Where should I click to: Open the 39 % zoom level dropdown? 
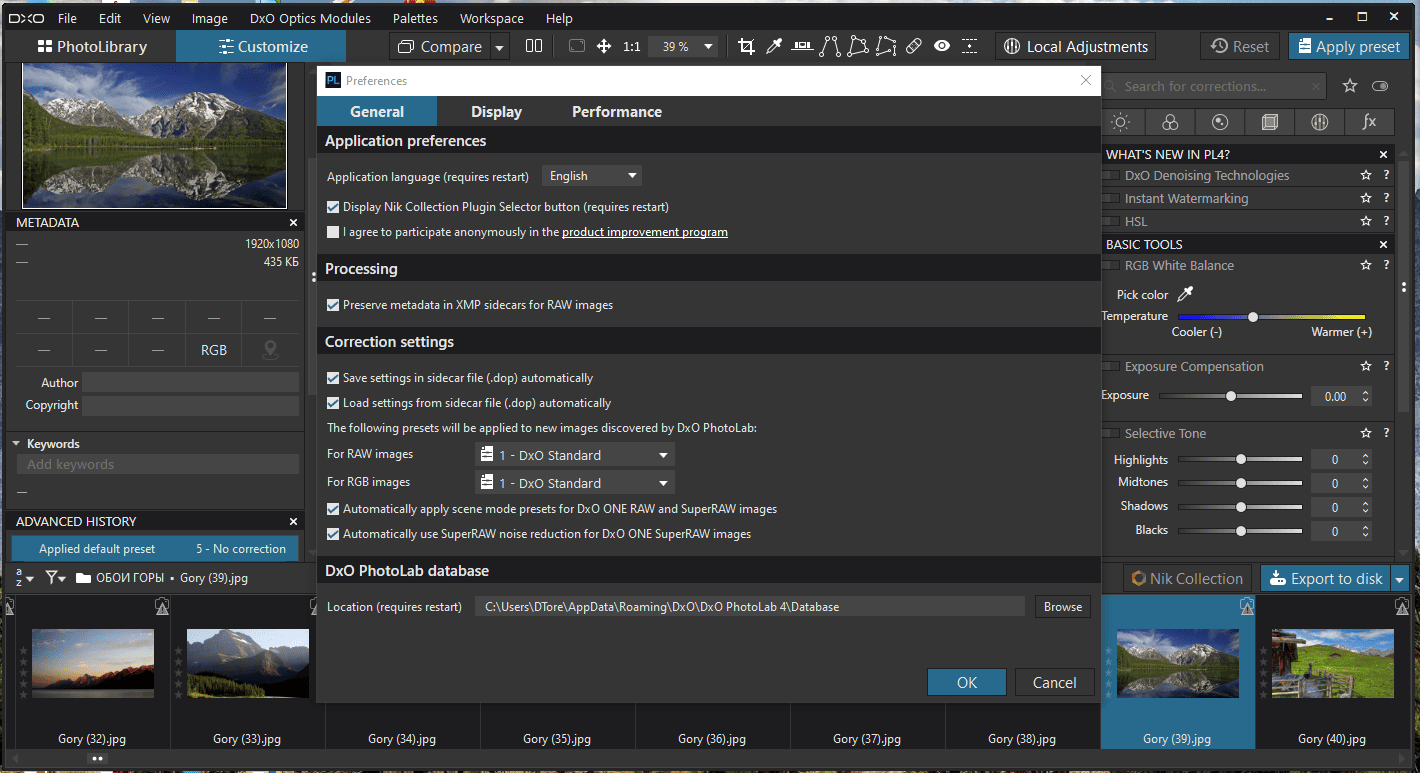pyautogui.click(x=683, y=46)
